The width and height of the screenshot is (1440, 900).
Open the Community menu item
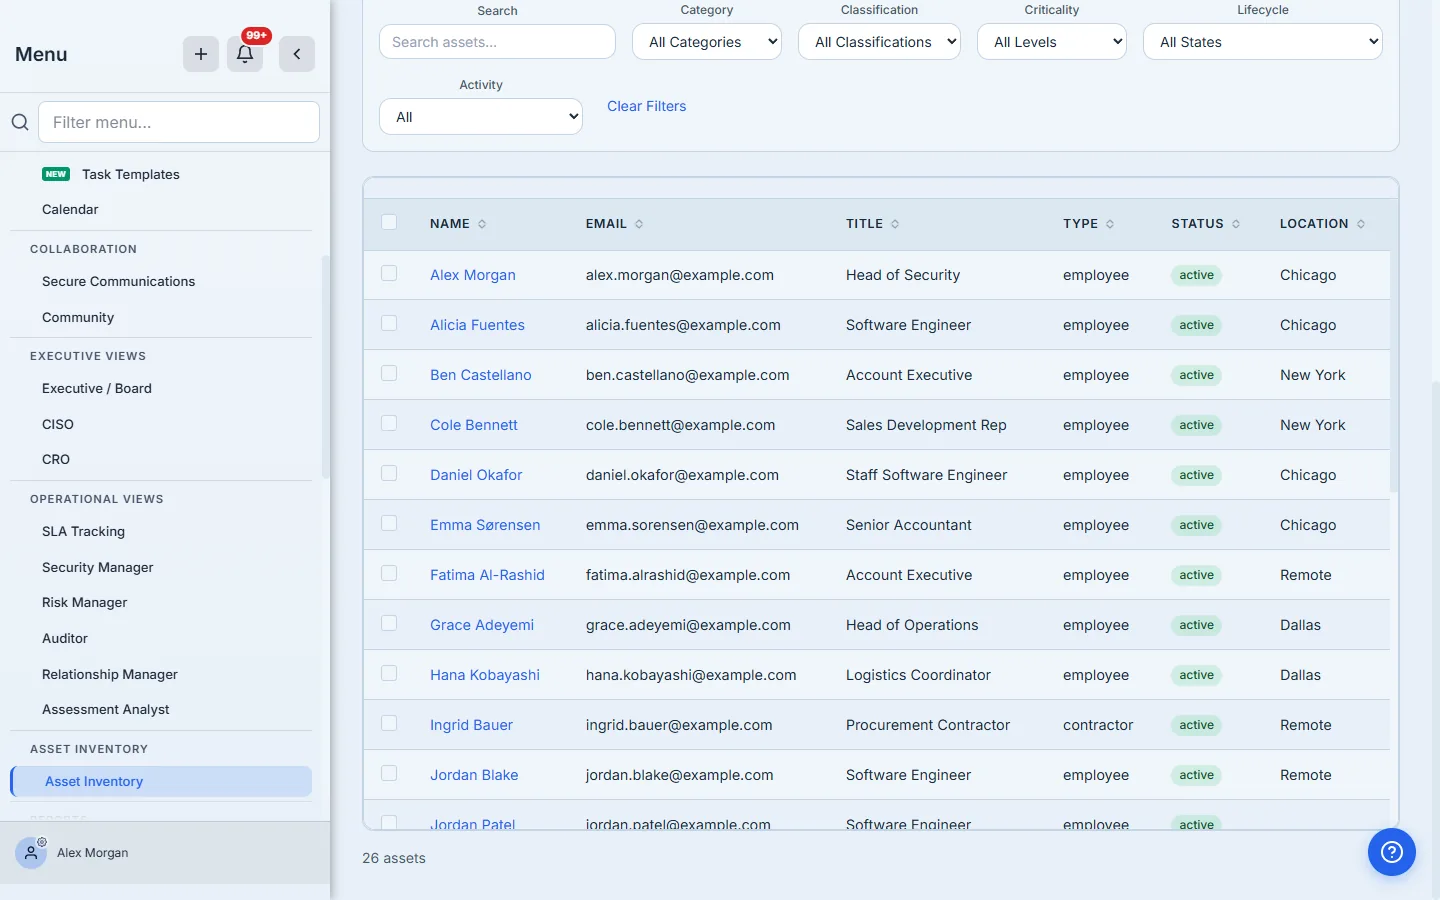click(78, 317)
